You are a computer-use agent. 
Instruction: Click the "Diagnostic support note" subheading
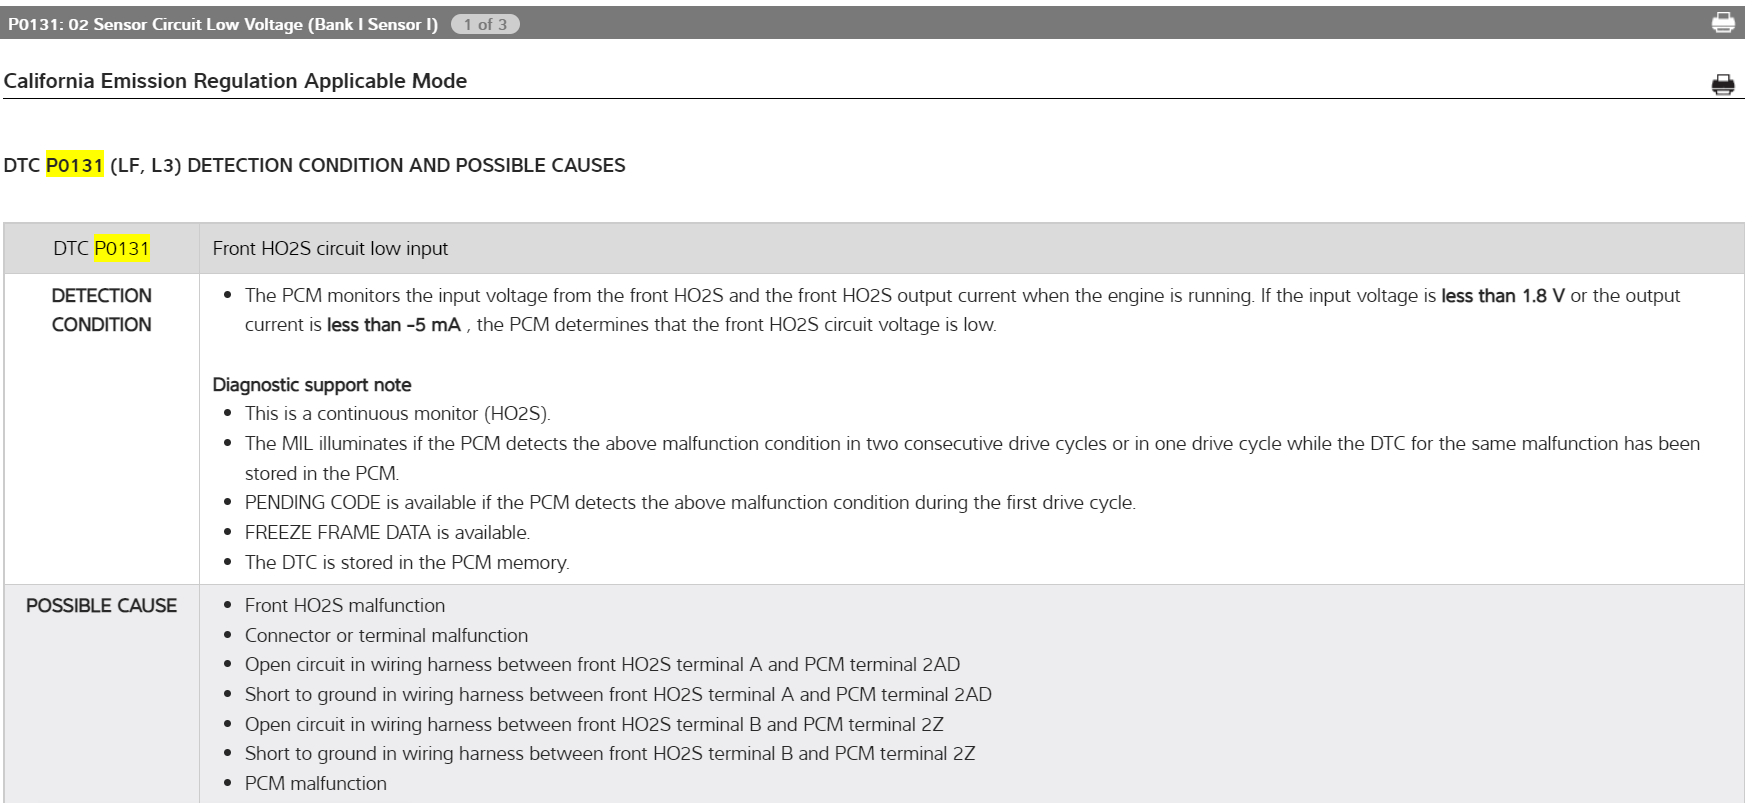312,385
